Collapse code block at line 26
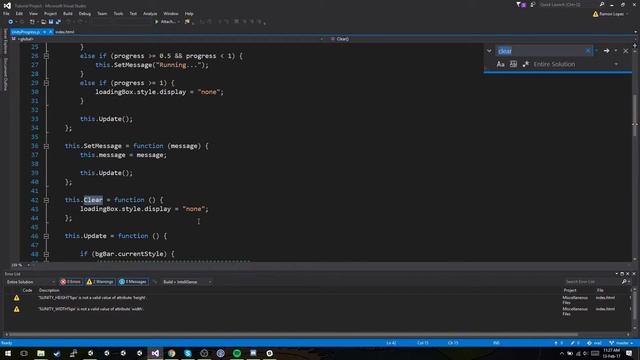The image size is (640, 360). pos(46,56)
